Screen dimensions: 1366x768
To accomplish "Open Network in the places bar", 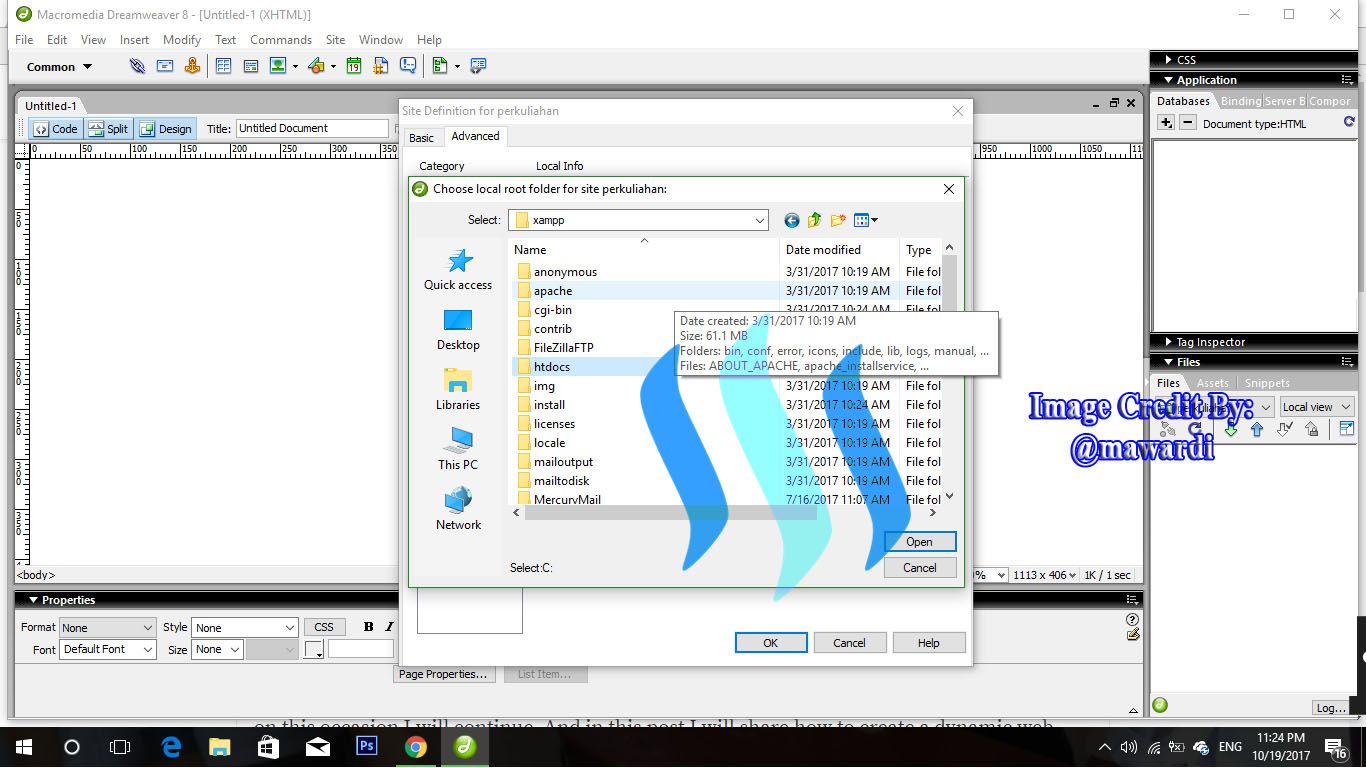I will (x=458, y=509).
